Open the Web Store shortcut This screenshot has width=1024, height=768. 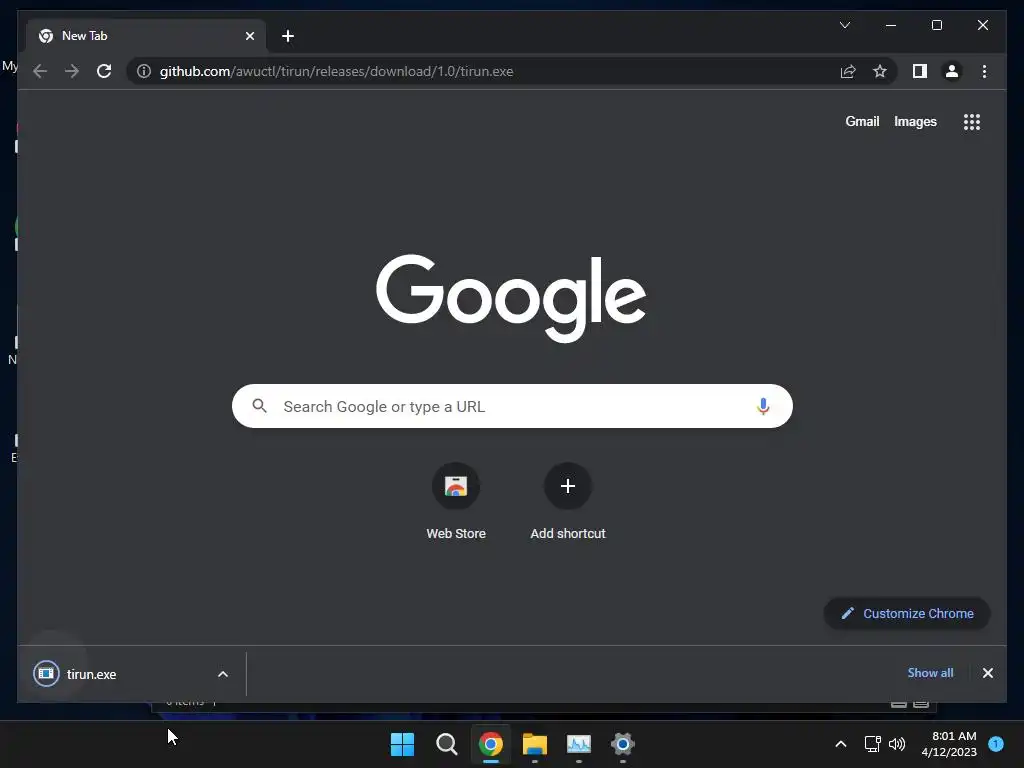click(x=456, y=502)
